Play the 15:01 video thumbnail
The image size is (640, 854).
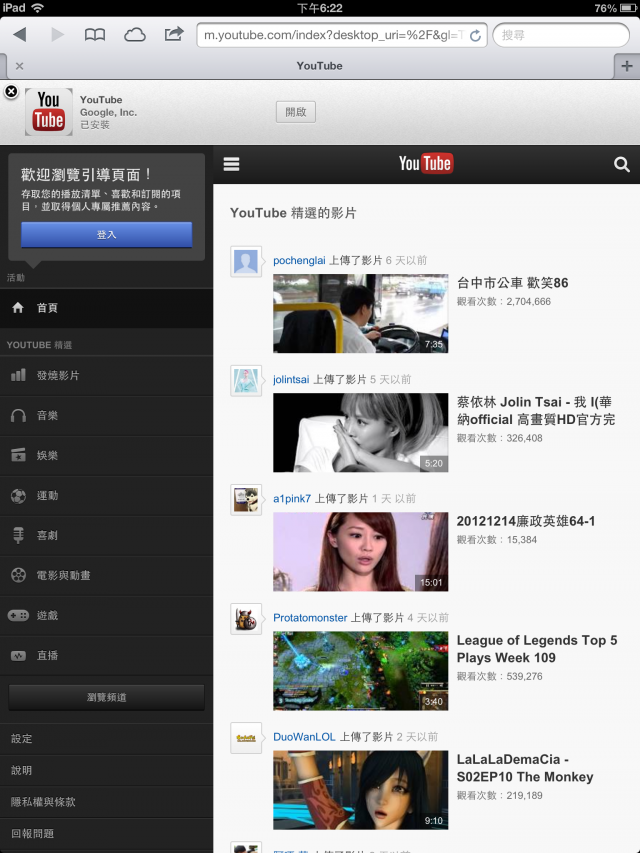click(361, 552)
